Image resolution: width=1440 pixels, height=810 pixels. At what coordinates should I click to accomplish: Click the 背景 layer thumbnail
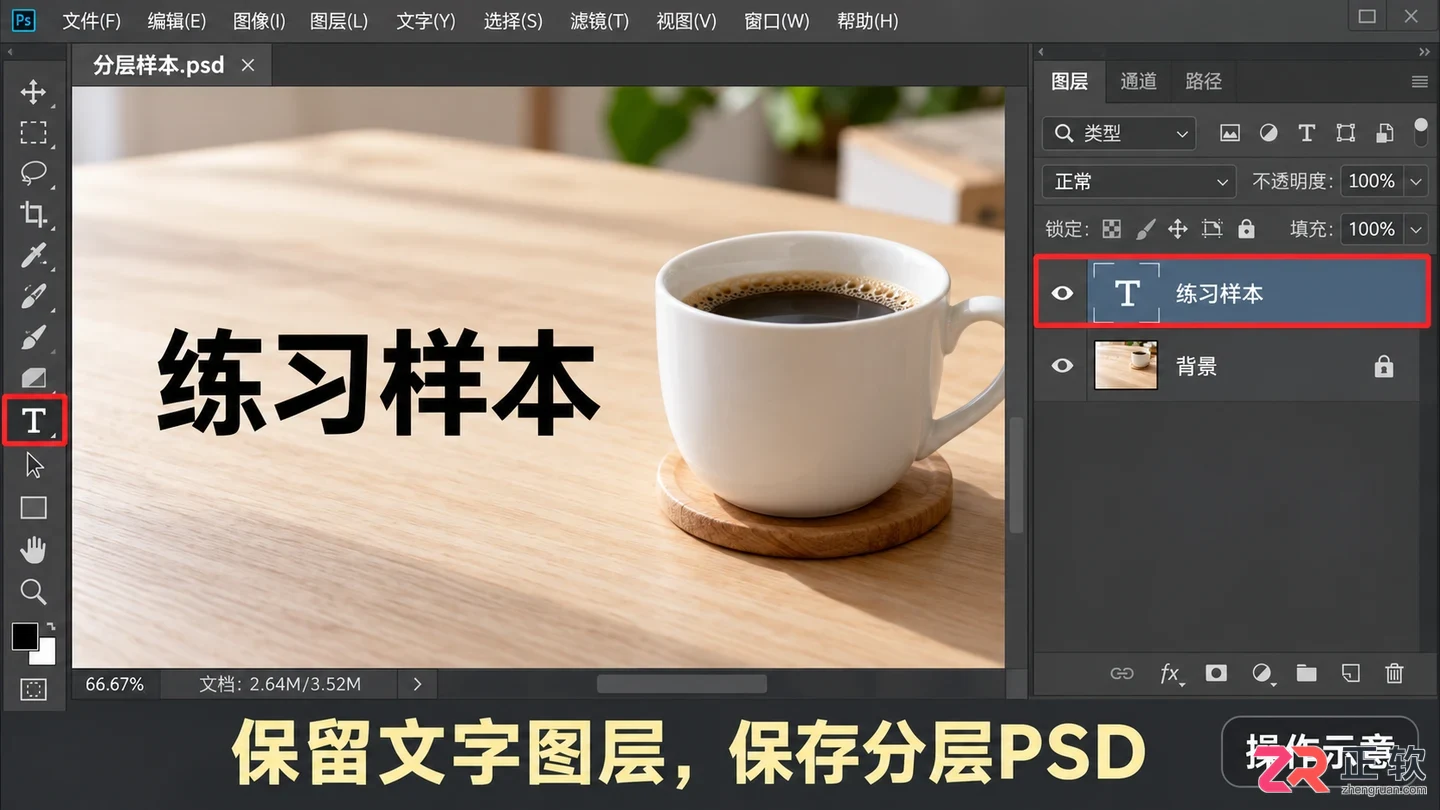[x=1126, y=366]
